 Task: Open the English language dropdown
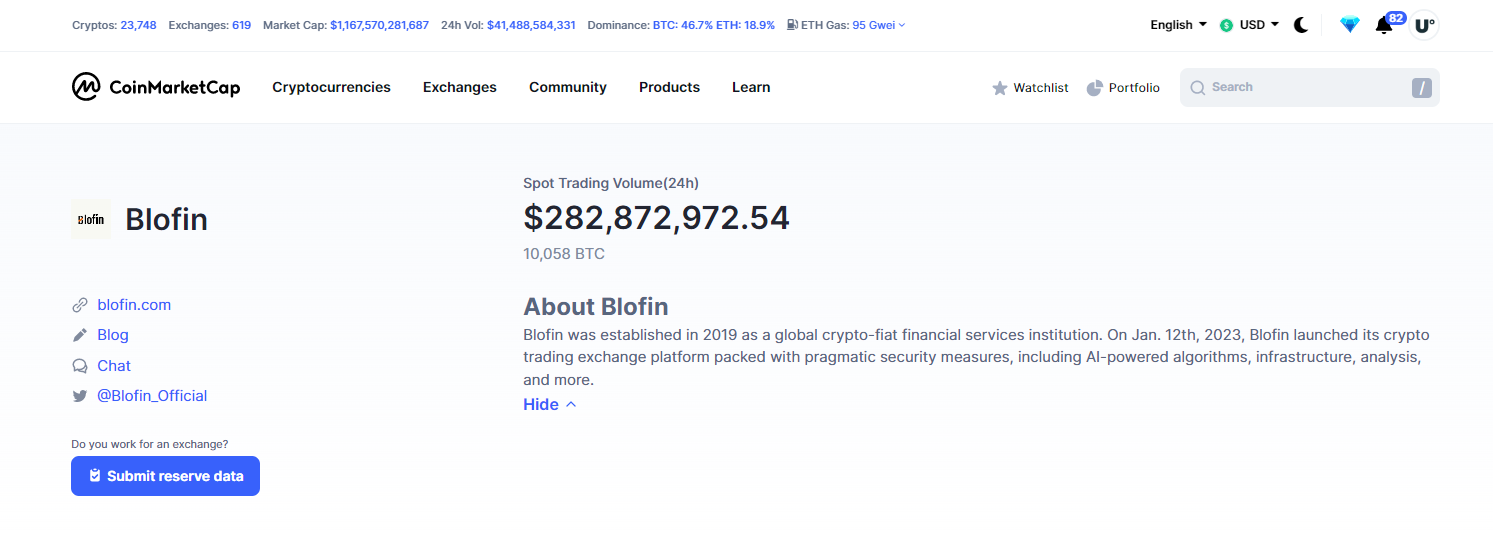[1178, 25]
